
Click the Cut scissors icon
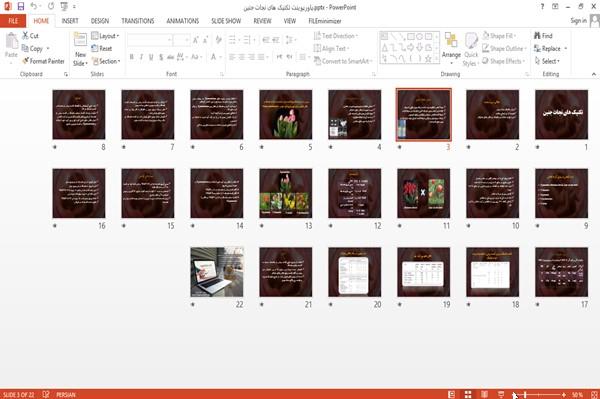25,36
